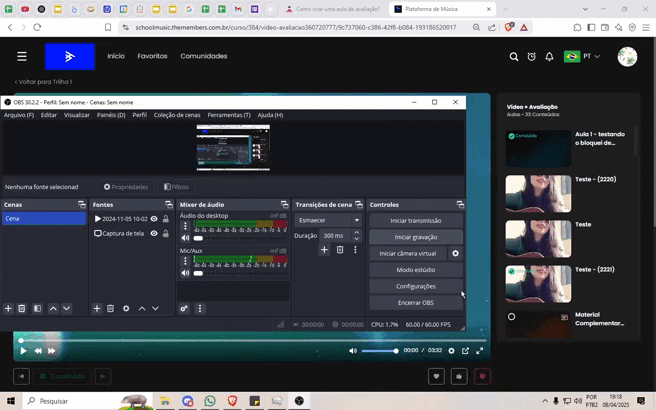Mute the Mic/Aux channel

(x=185, y=273)
